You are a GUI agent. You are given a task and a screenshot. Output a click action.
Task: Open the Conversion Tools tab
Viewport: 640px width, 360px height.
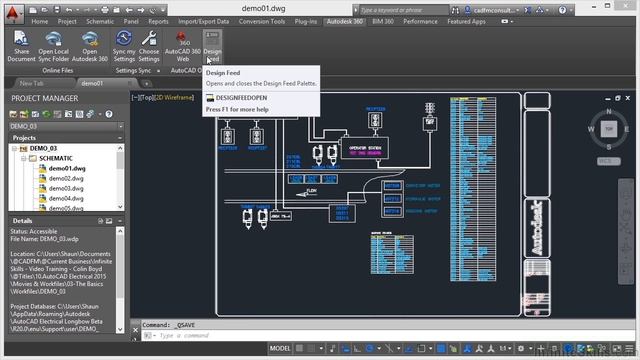pyautogui.click(x=262, y=22)
